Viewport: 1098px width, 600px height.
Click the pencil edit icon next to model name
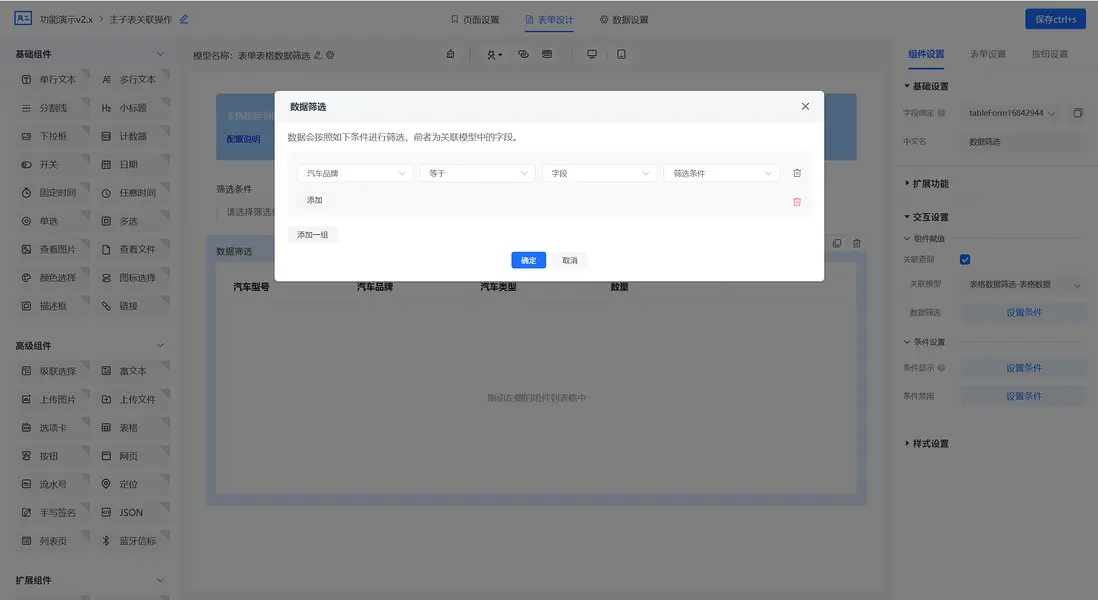tap(318, 55)
